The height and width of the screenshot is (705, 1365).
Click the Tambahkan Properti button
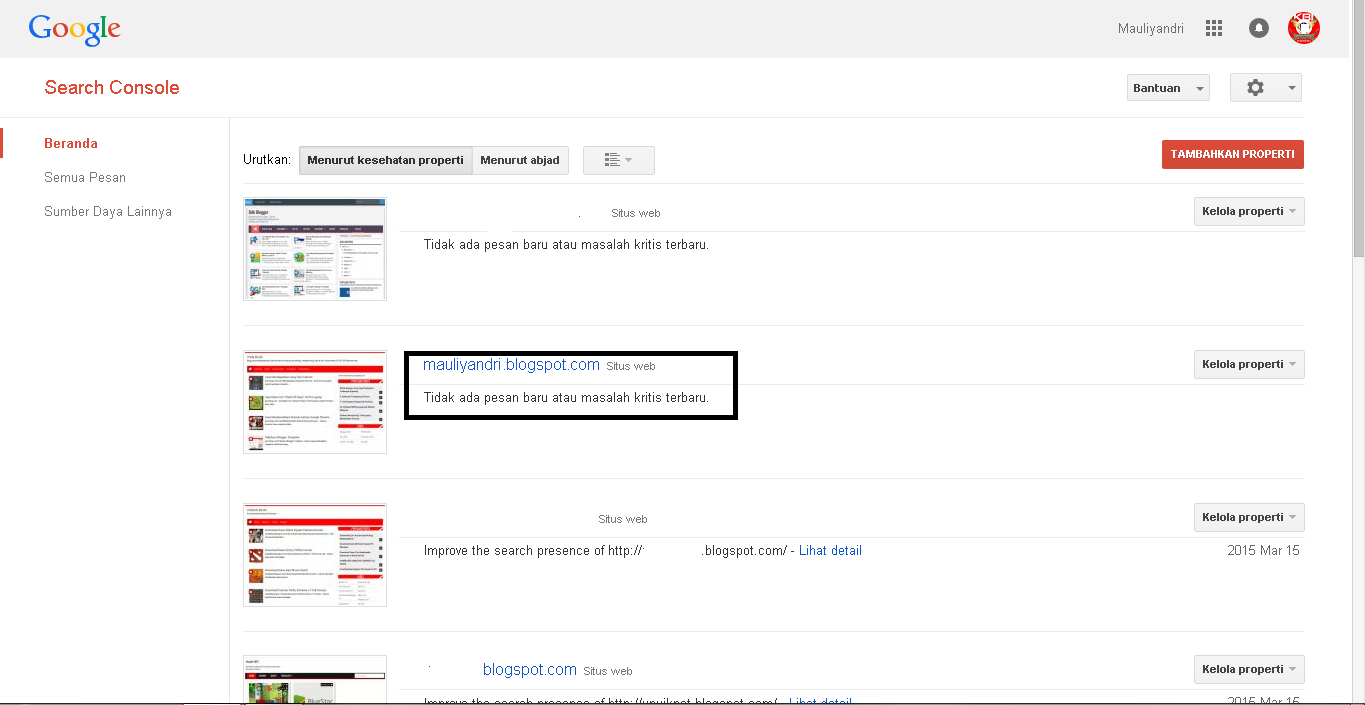tap(1233, 154)
